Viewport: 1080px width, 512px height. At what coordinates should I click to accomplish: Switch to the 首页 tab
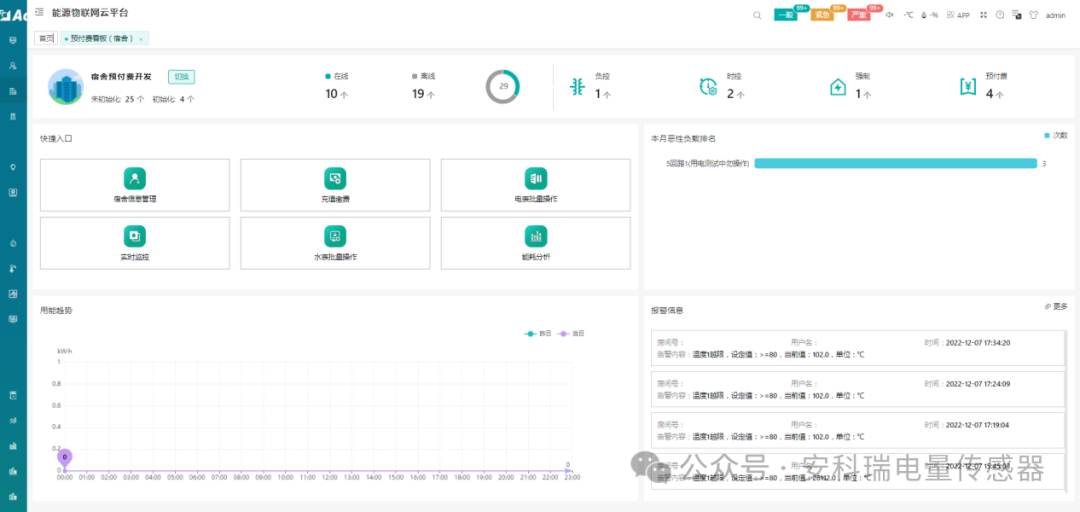[45, 38]
